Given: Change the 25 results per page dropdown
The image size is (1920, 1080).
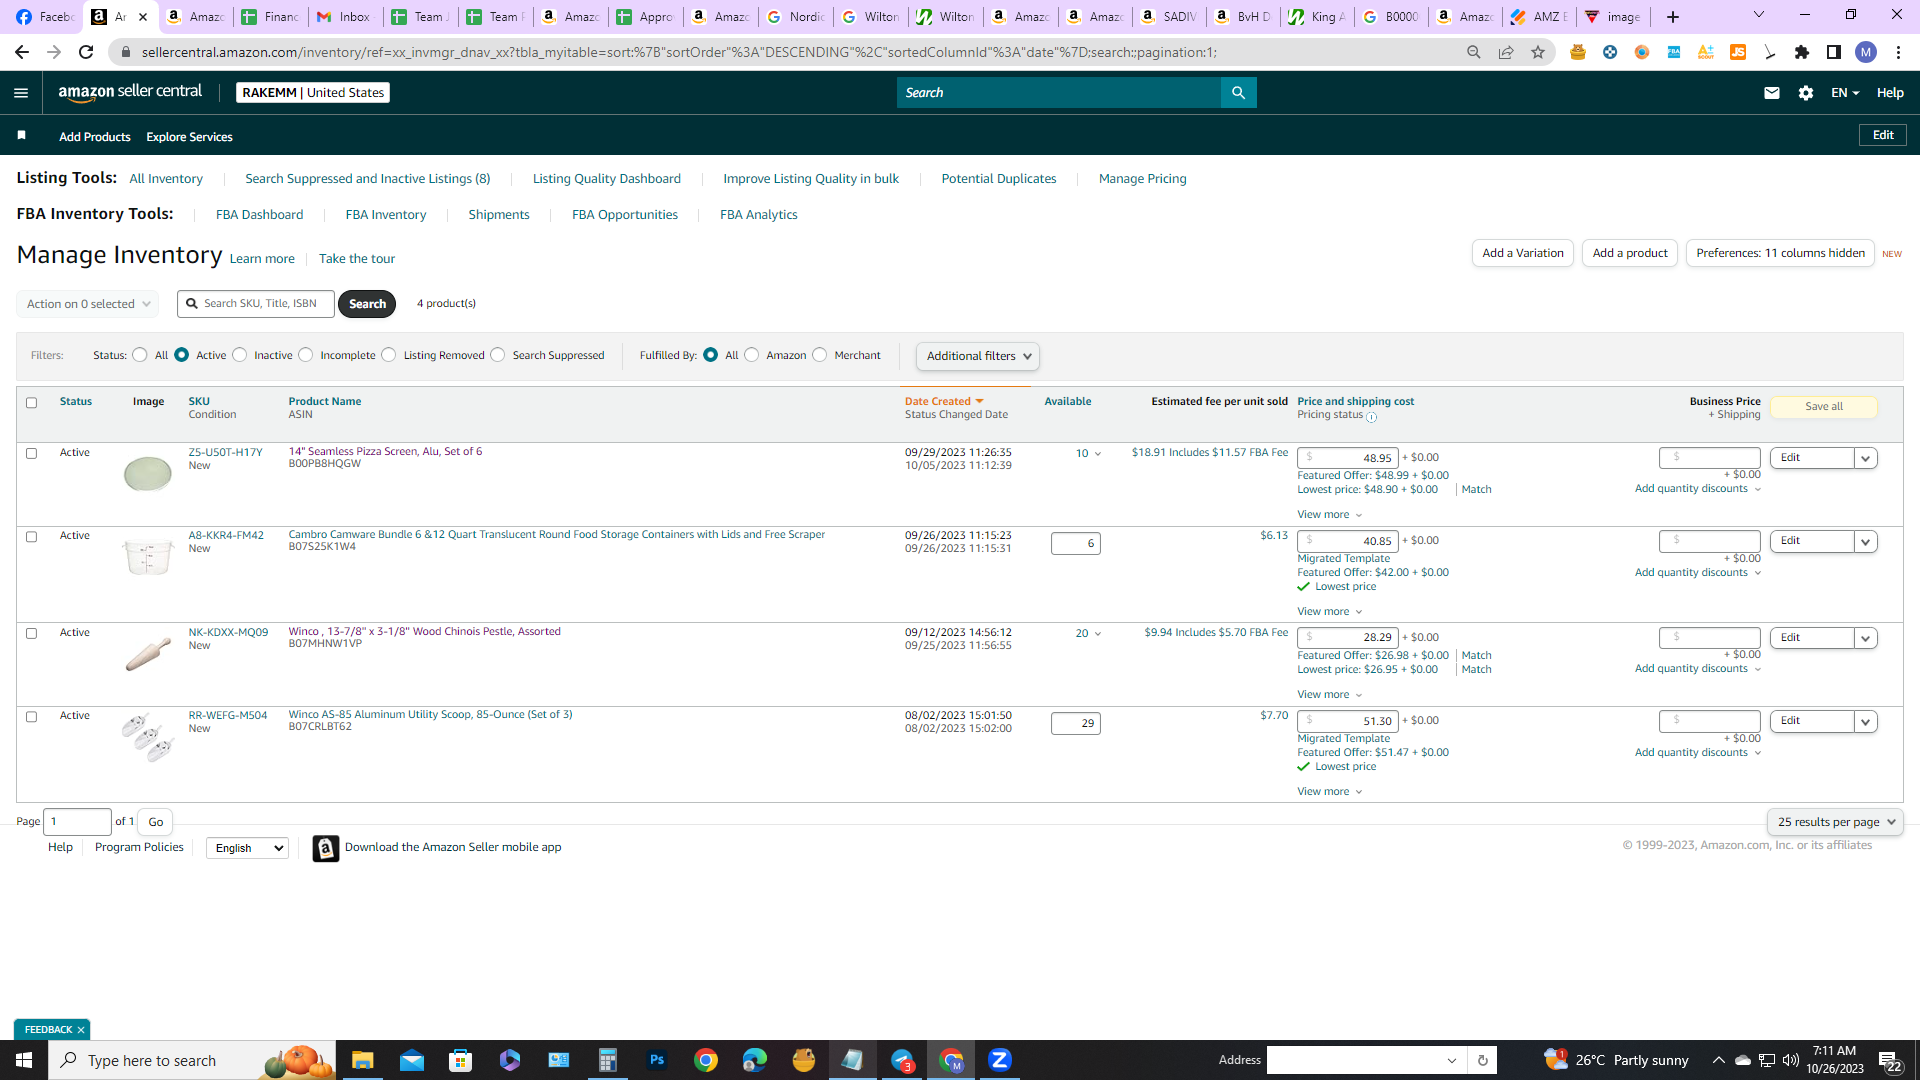Looking at the screenshot, I should coord(1835,822).
